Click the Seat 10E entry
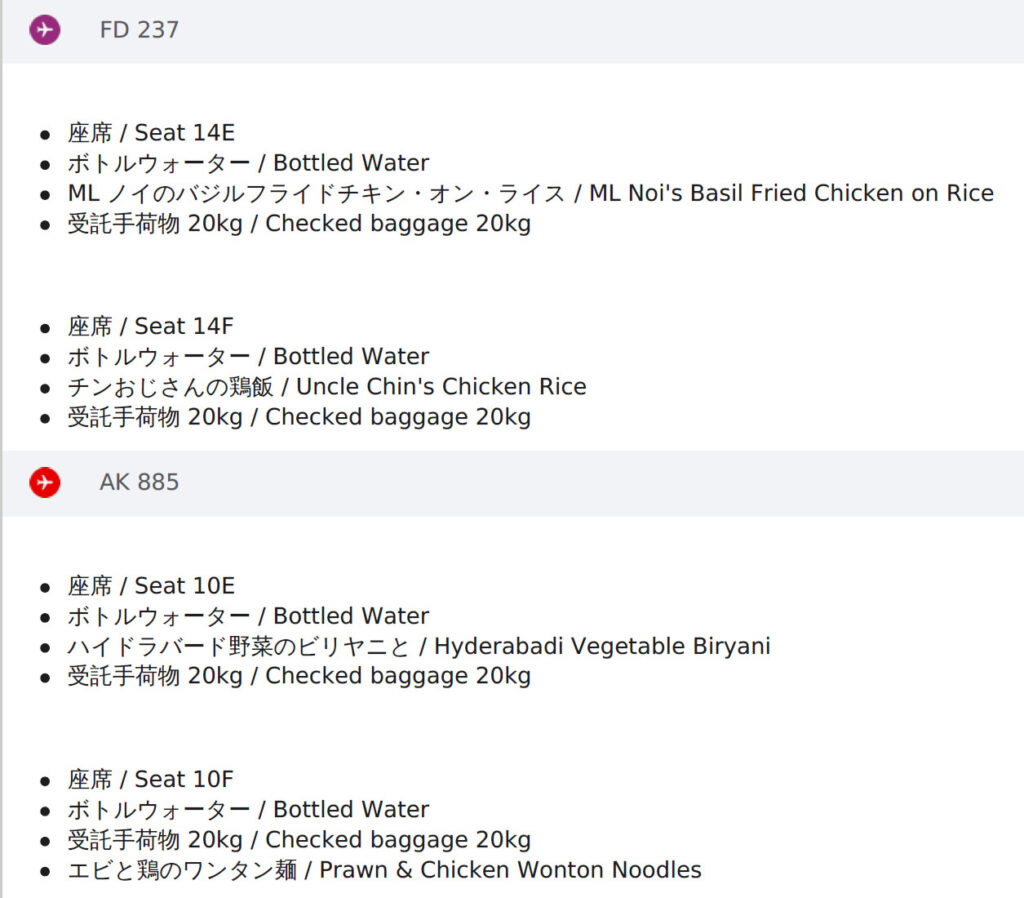The width and height of the screenshot is (1024, 898). (151, 586)
